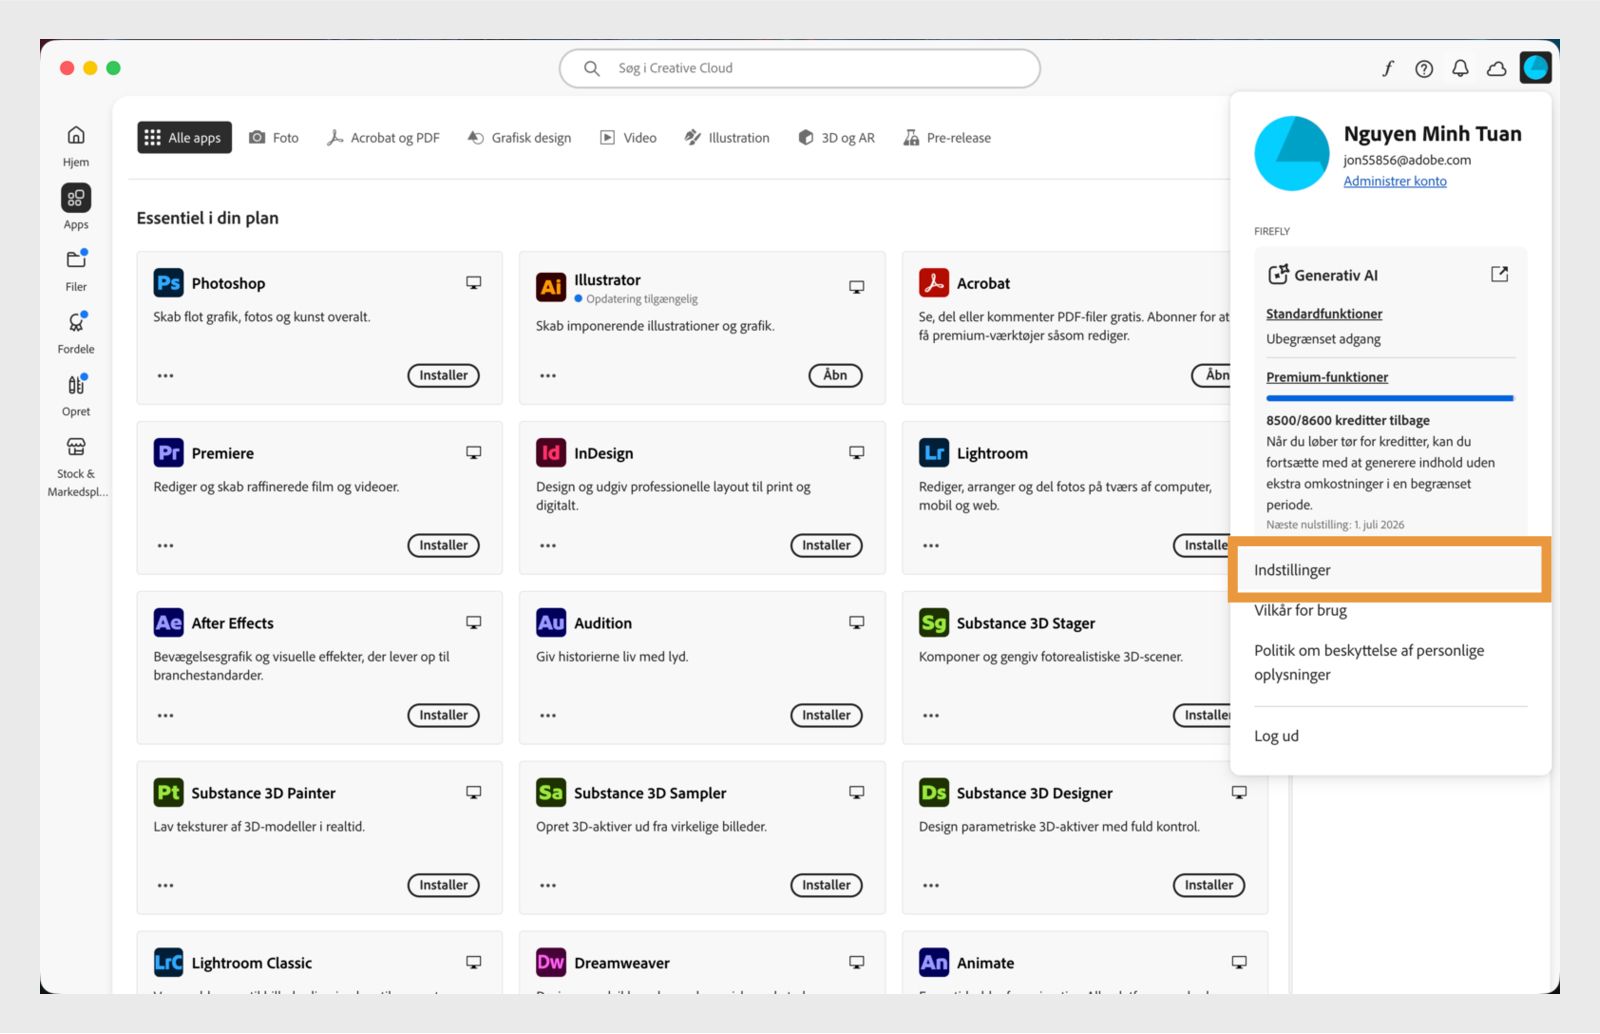This screenshot has height=1034, width=1600.
Task: Click the Dreamweaver Dw app icon
Action: (x=551, y=962)
